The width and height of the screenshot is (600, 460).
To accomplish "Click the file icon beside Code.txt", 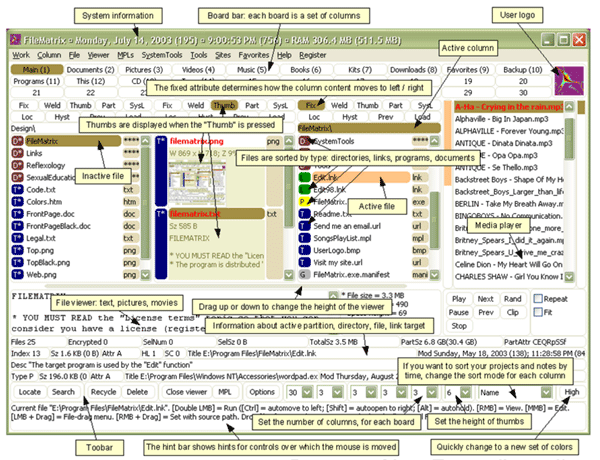I will 18,190.
